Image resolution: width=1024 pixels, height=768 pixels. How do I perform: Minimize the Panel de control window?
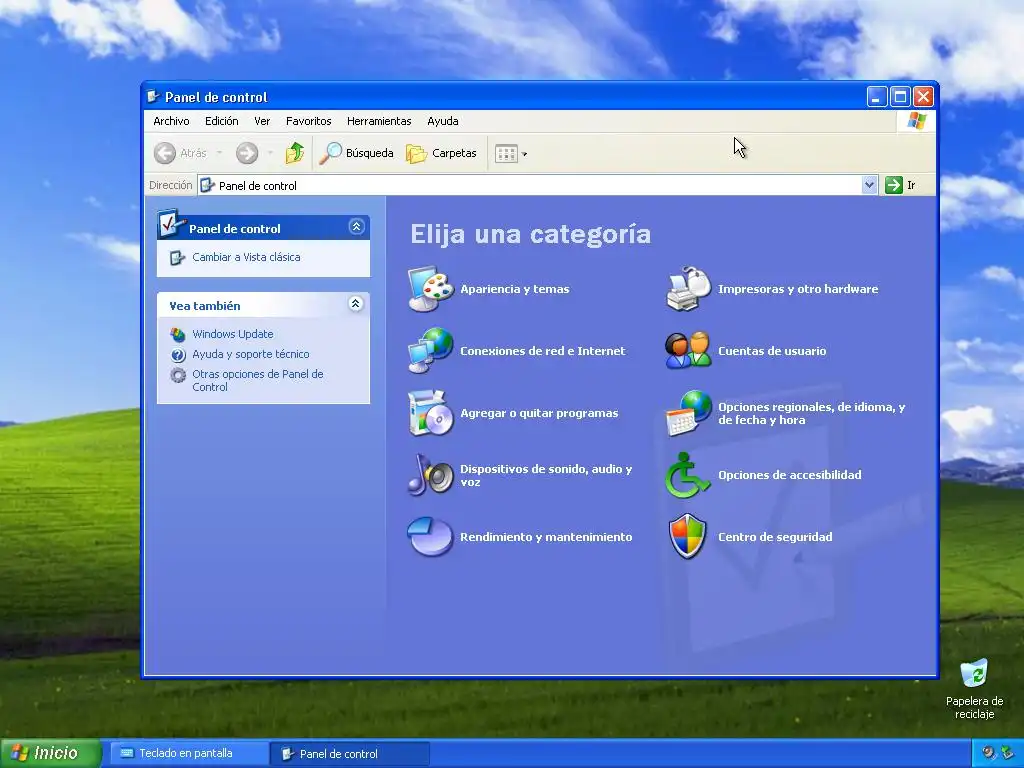[877, 97]
